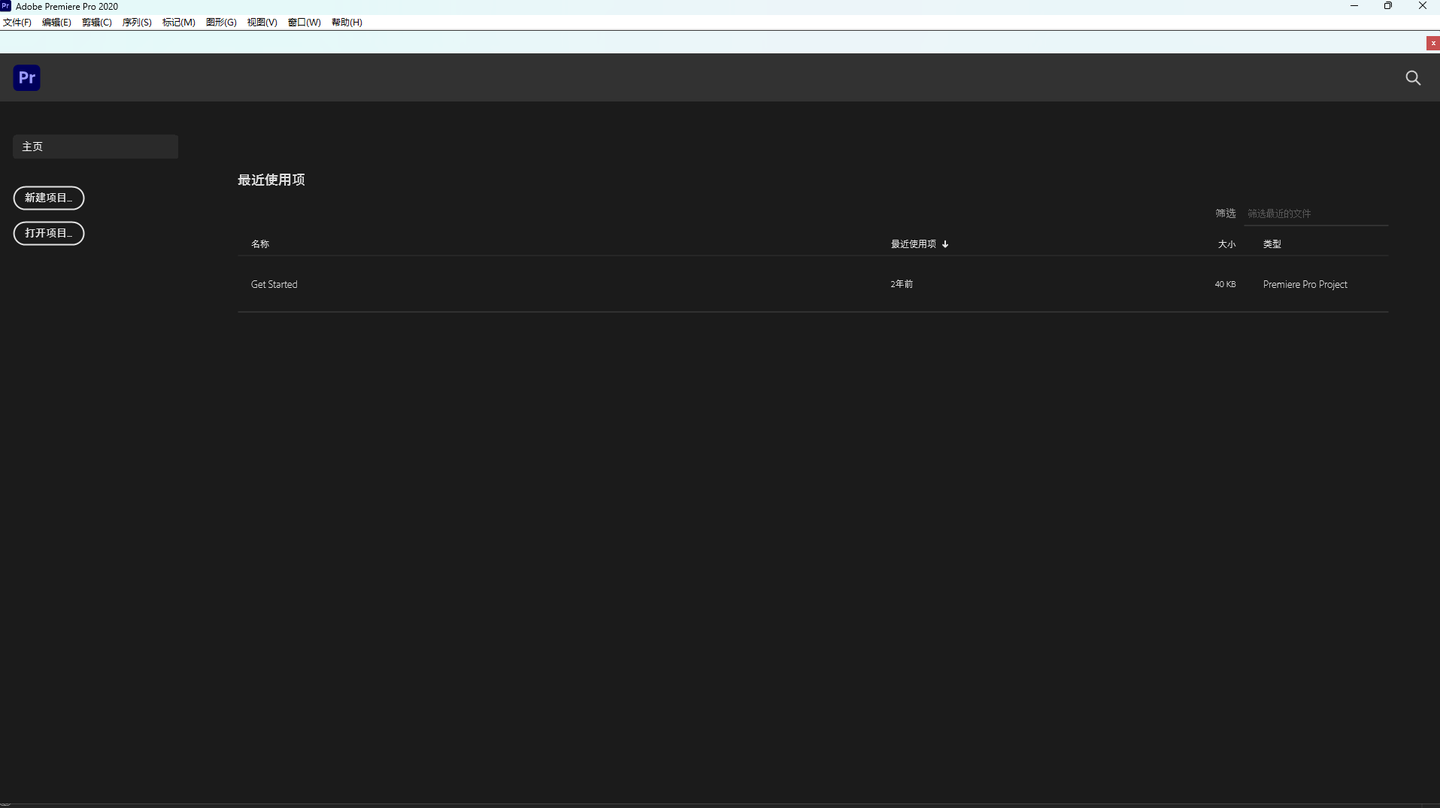This screenshot has height=808, width=1440.
Task: Open the 帮助(H) menu
Action: [x=347, y=22]
